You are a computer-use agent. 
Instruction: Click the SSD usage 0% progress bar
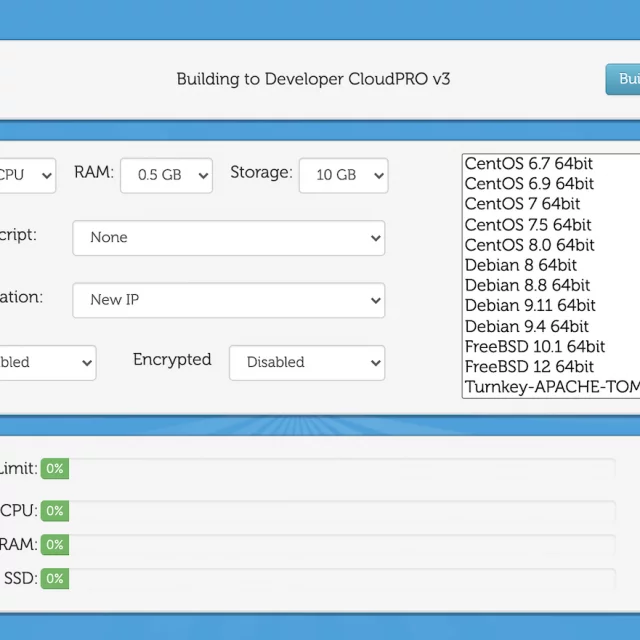click(328, 578)
